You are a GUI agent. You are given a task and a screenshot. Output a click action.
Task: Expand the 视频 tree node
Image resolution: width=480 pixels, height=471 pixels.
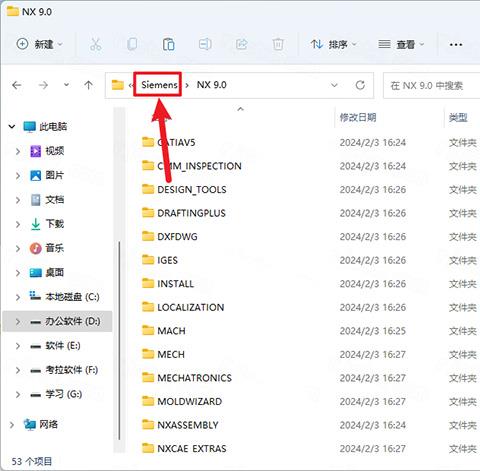[18, 151]
